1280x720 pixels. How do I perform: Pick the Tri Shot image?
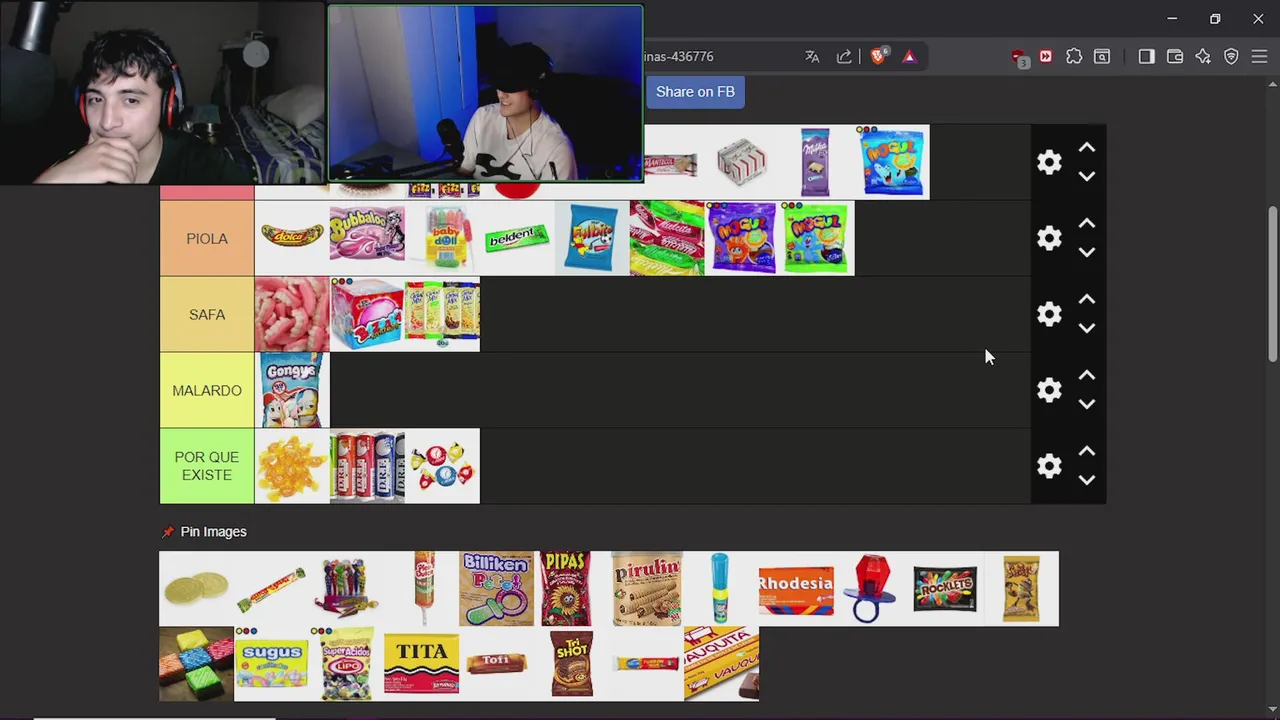[x=571, y=664]
